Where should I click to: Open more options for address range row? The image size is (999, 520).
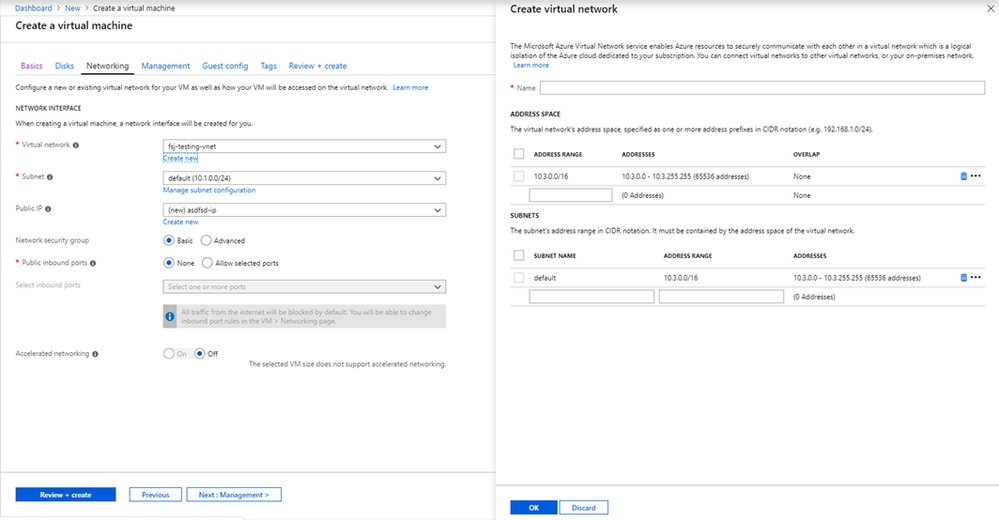pyautogui.click(x=976, y=176)
